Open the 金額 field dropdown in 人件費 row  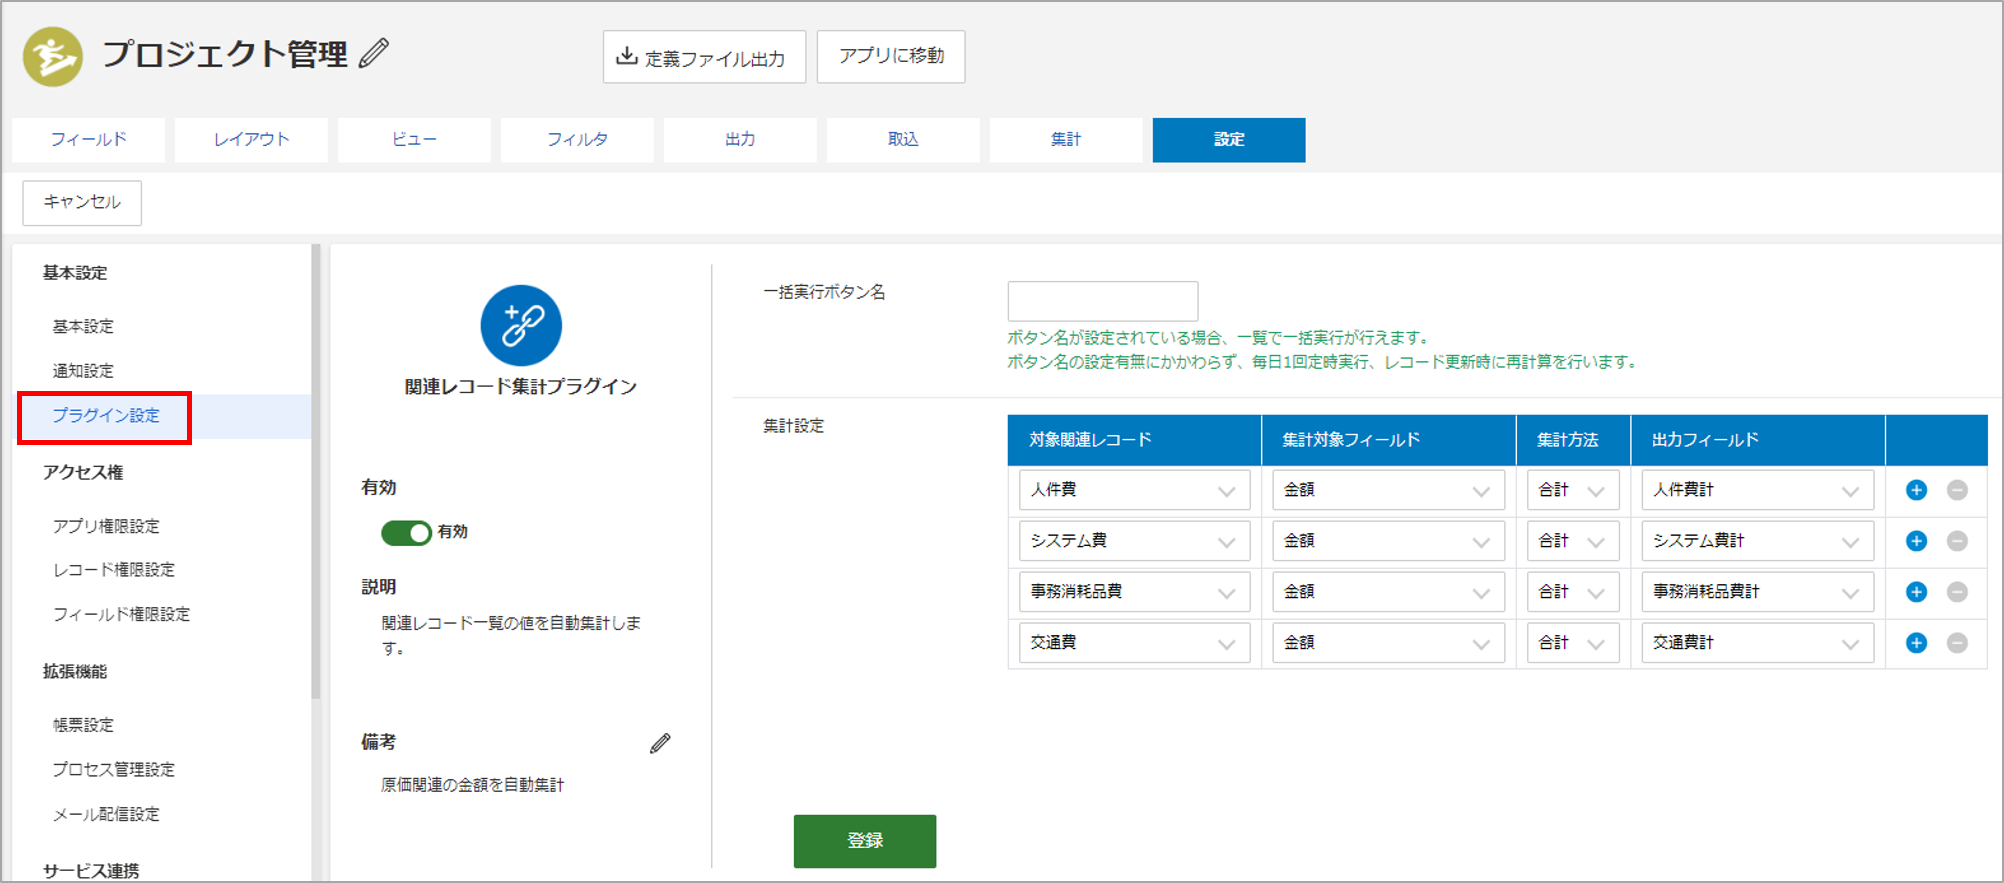click(x=1388, y=490)
